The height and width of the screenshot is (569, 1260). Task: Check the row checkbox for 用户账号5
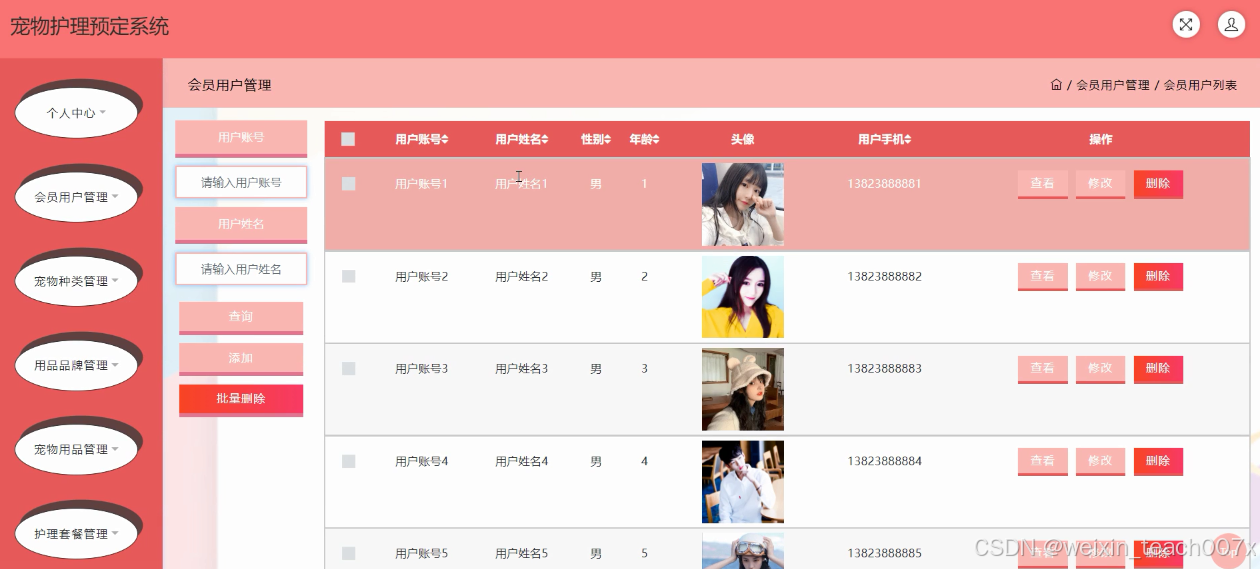click(348, 553)
